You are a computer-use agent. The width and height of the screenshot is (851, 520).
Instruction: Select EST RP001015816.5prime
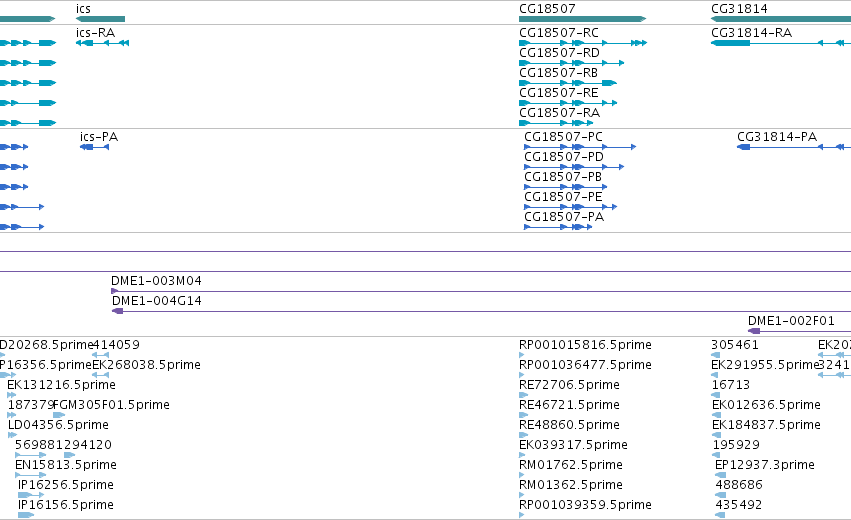tap(585, 345)
